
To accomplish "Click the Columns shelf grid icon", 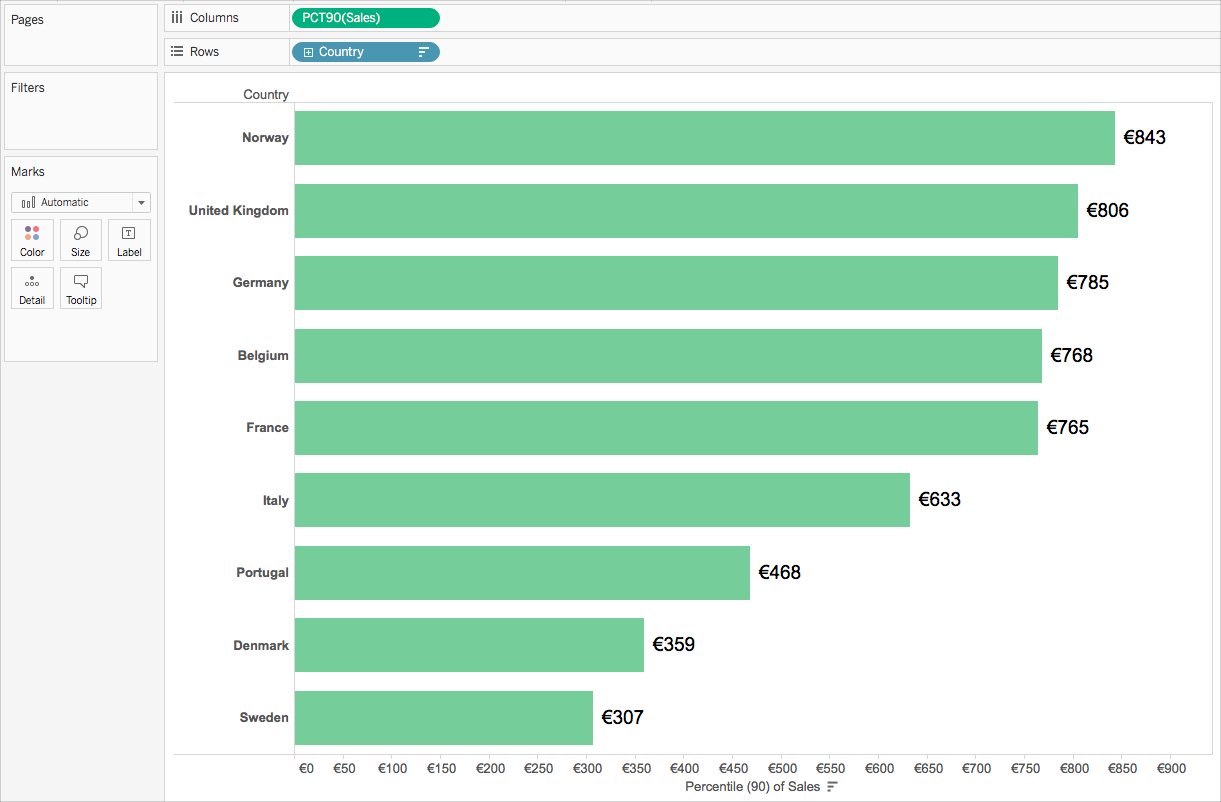I will 177,17.
